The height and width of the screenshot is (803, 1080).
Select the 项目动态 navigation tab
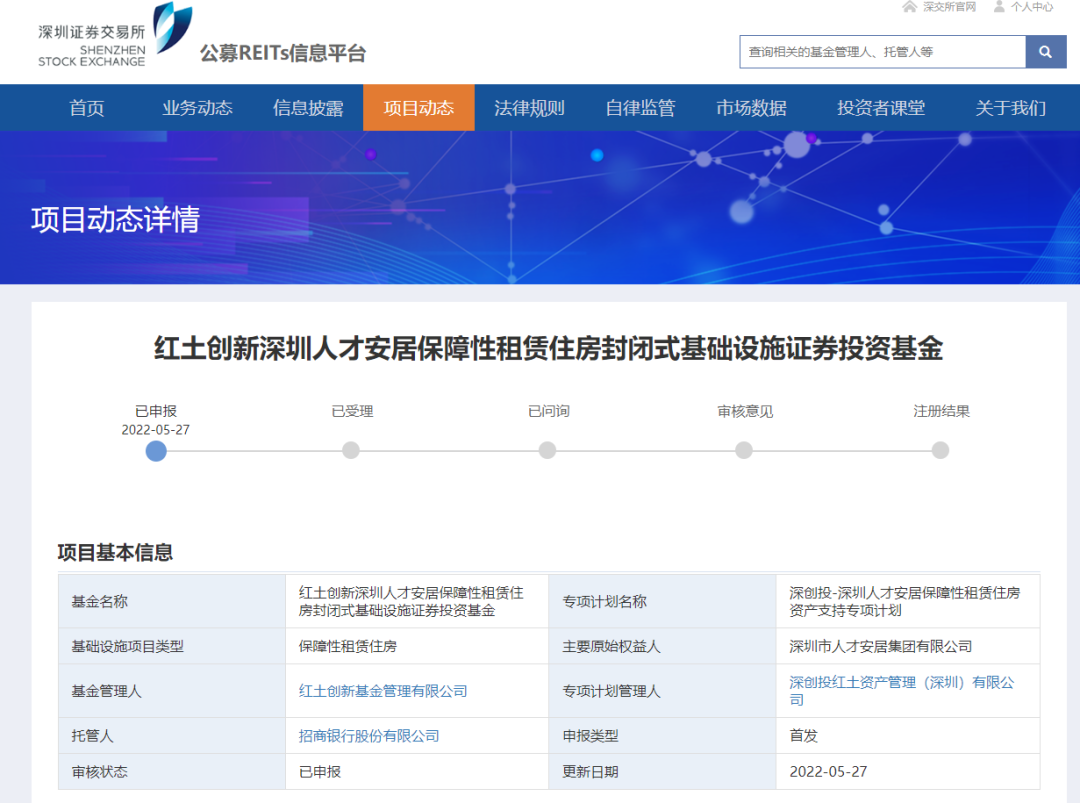419,107
